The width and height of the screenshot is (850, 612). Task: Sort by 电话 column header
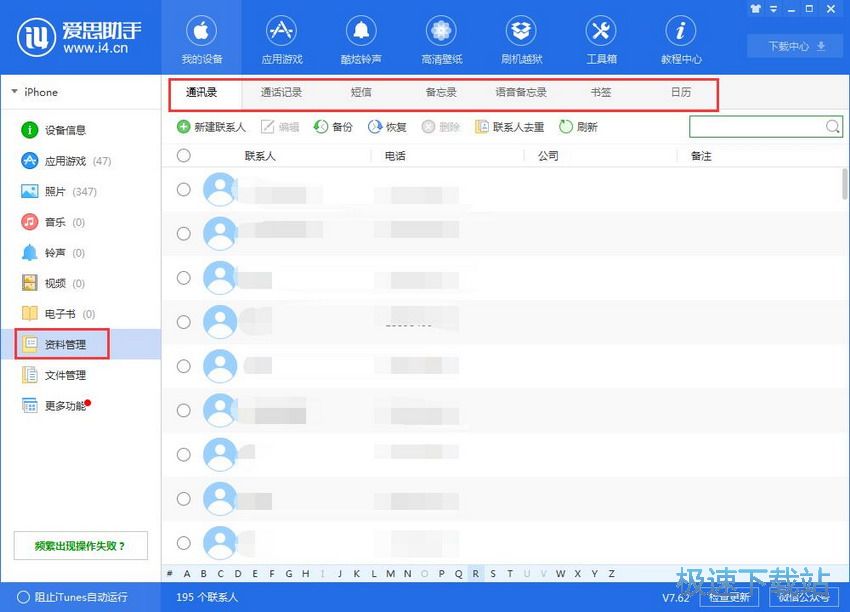pos(395,156)
